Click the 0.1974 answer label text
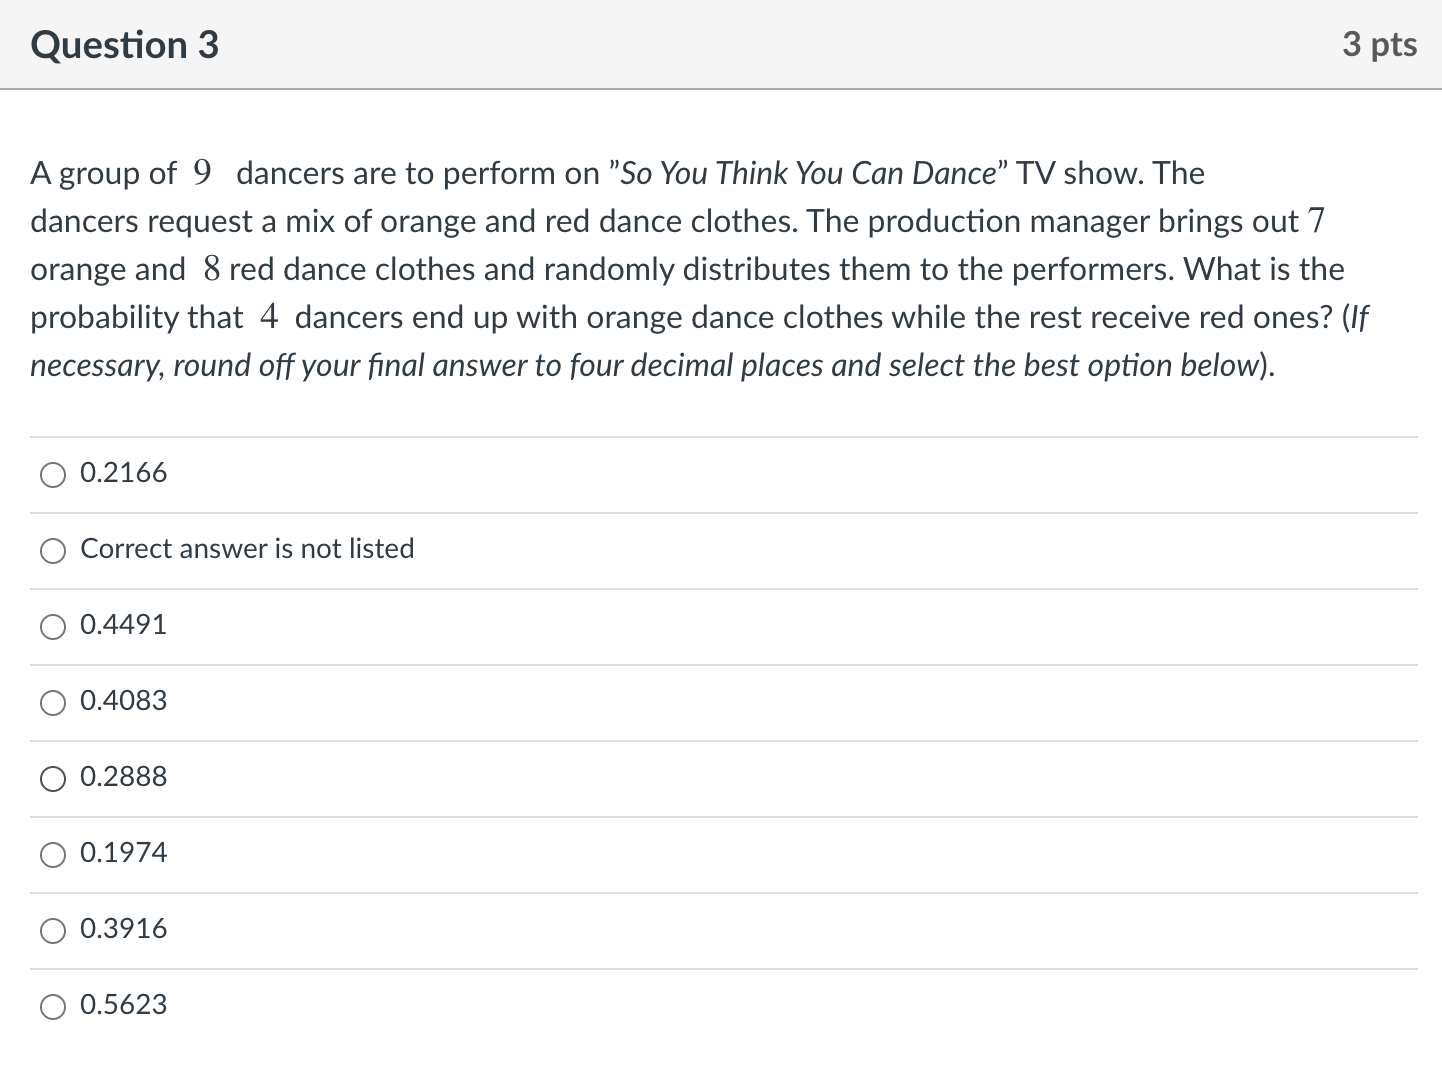 pos(124,853)
